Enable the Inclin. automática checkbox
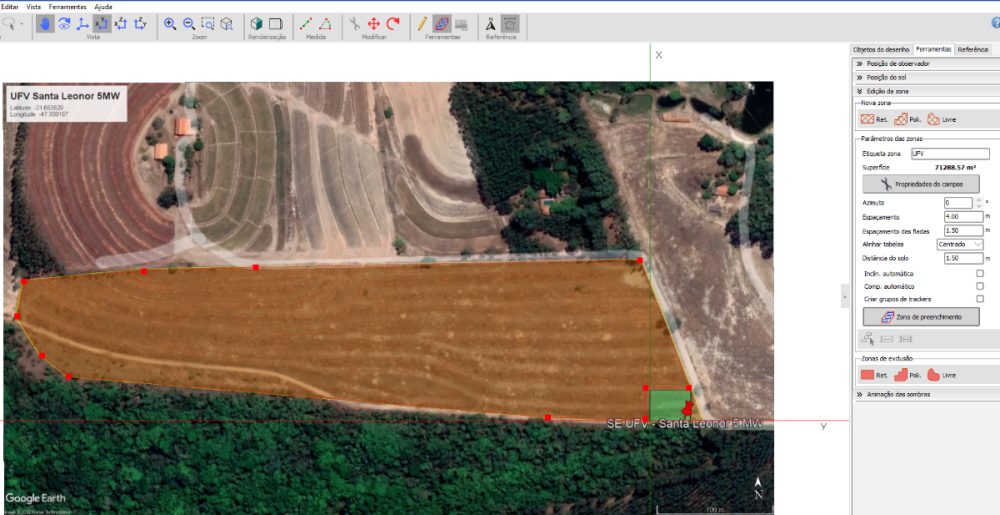The width and height of the screenshot is (1000, 515). pos(979,273)
